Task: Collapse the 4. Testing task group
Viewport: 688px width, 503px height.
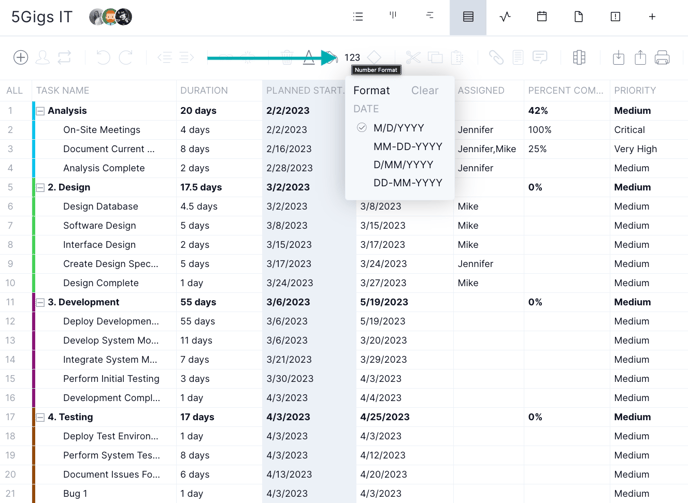Action: [x=40, y=417]
